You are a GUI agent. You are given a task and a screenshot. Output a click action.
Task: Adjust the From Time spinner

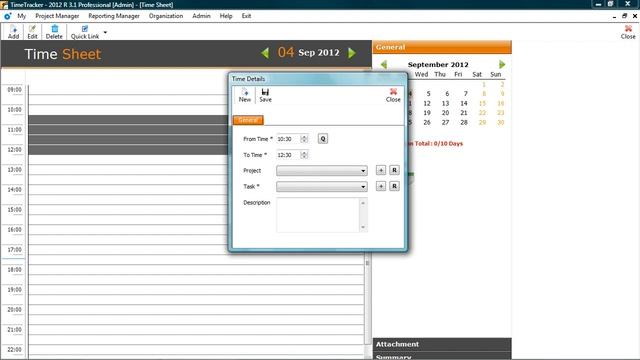(304, 139)
